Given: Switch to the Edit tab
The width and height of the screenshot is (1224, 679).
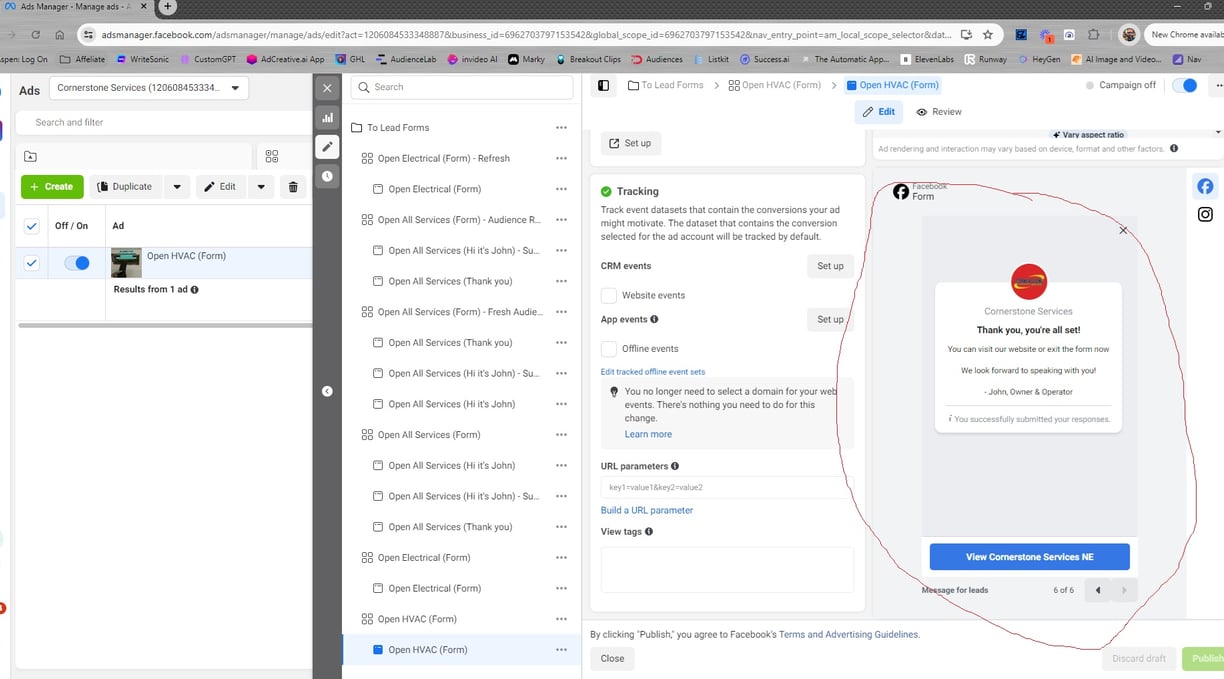Looking at the screenshot, I should [x=879, y=112].
